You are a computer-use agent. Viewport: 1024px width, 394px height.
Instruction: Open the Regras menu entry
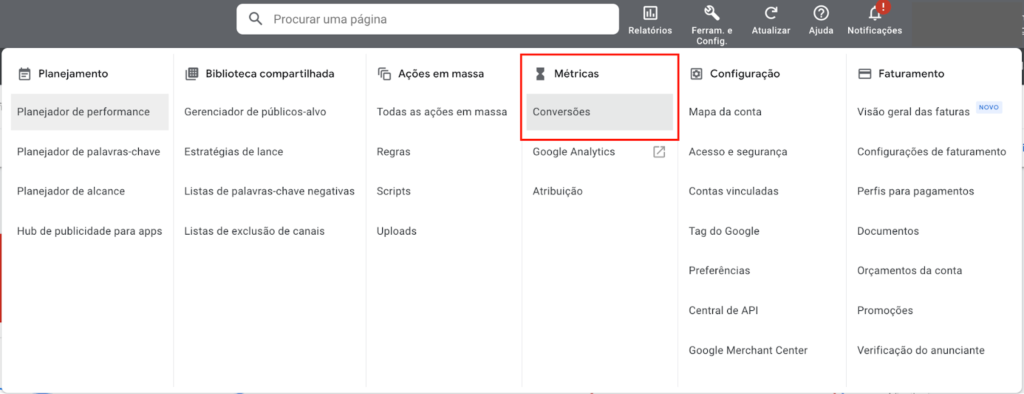(x=393, y=152)
